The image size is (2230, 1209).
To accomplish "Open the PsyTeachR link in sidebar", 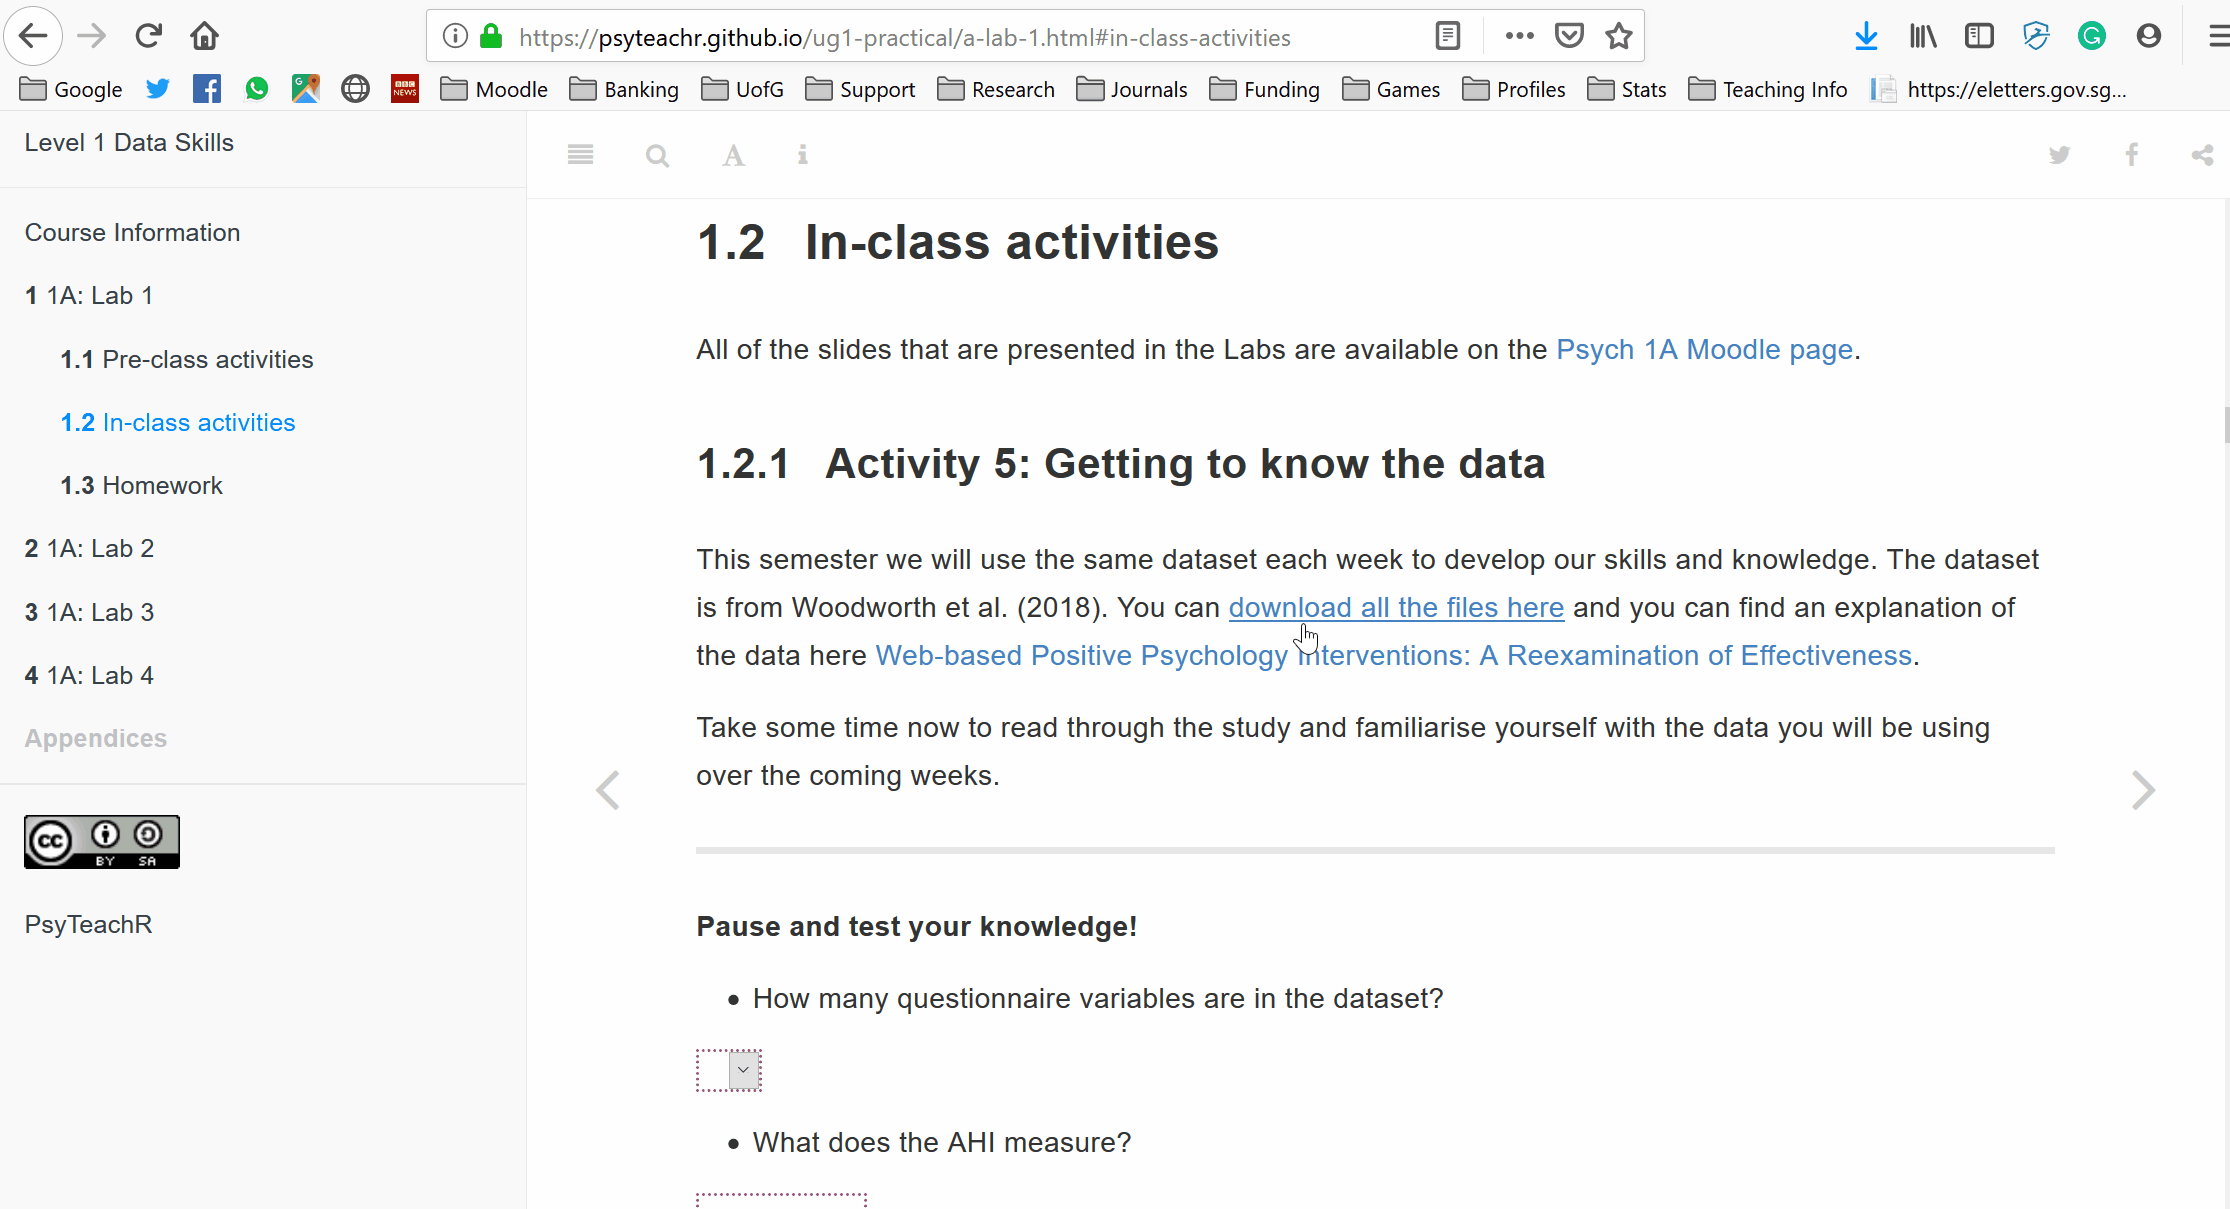I will pyautogui.click(x=88, y=924).
